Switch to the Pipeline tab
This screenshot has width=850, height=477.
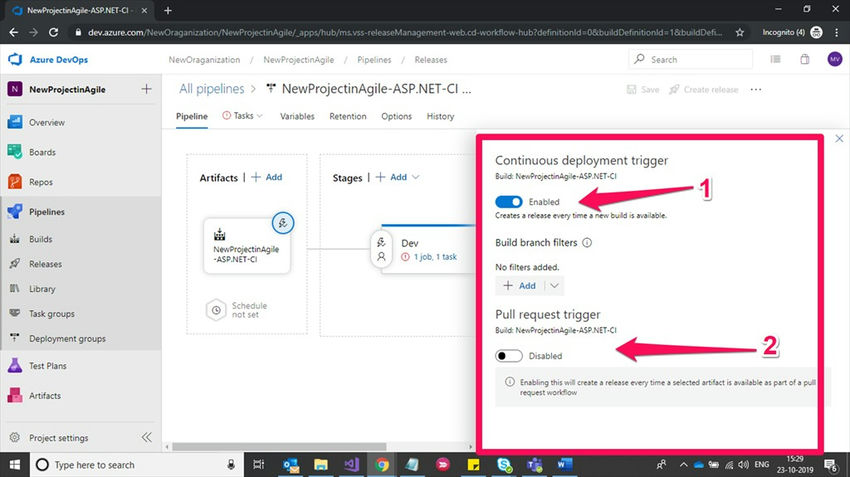point(192,116)
